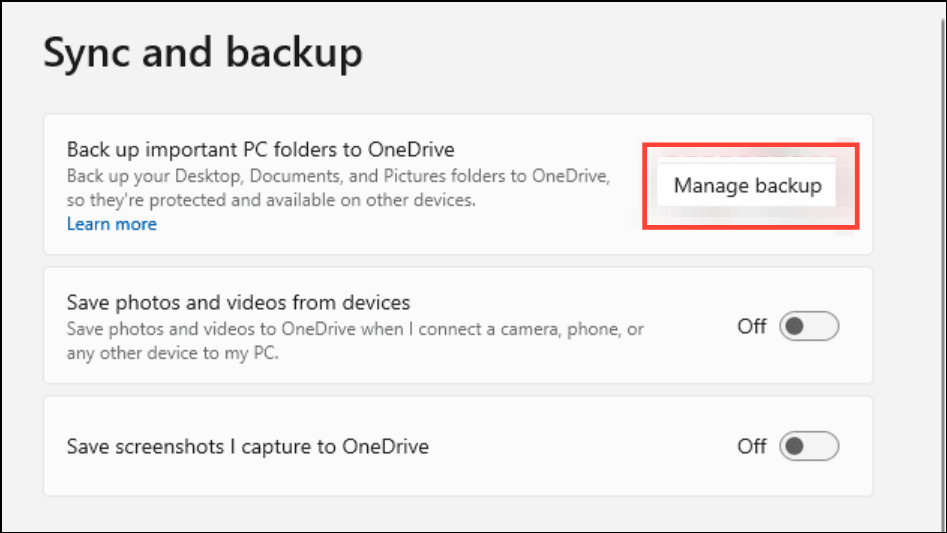Click the Sync and backup heading

coord(202,53)
